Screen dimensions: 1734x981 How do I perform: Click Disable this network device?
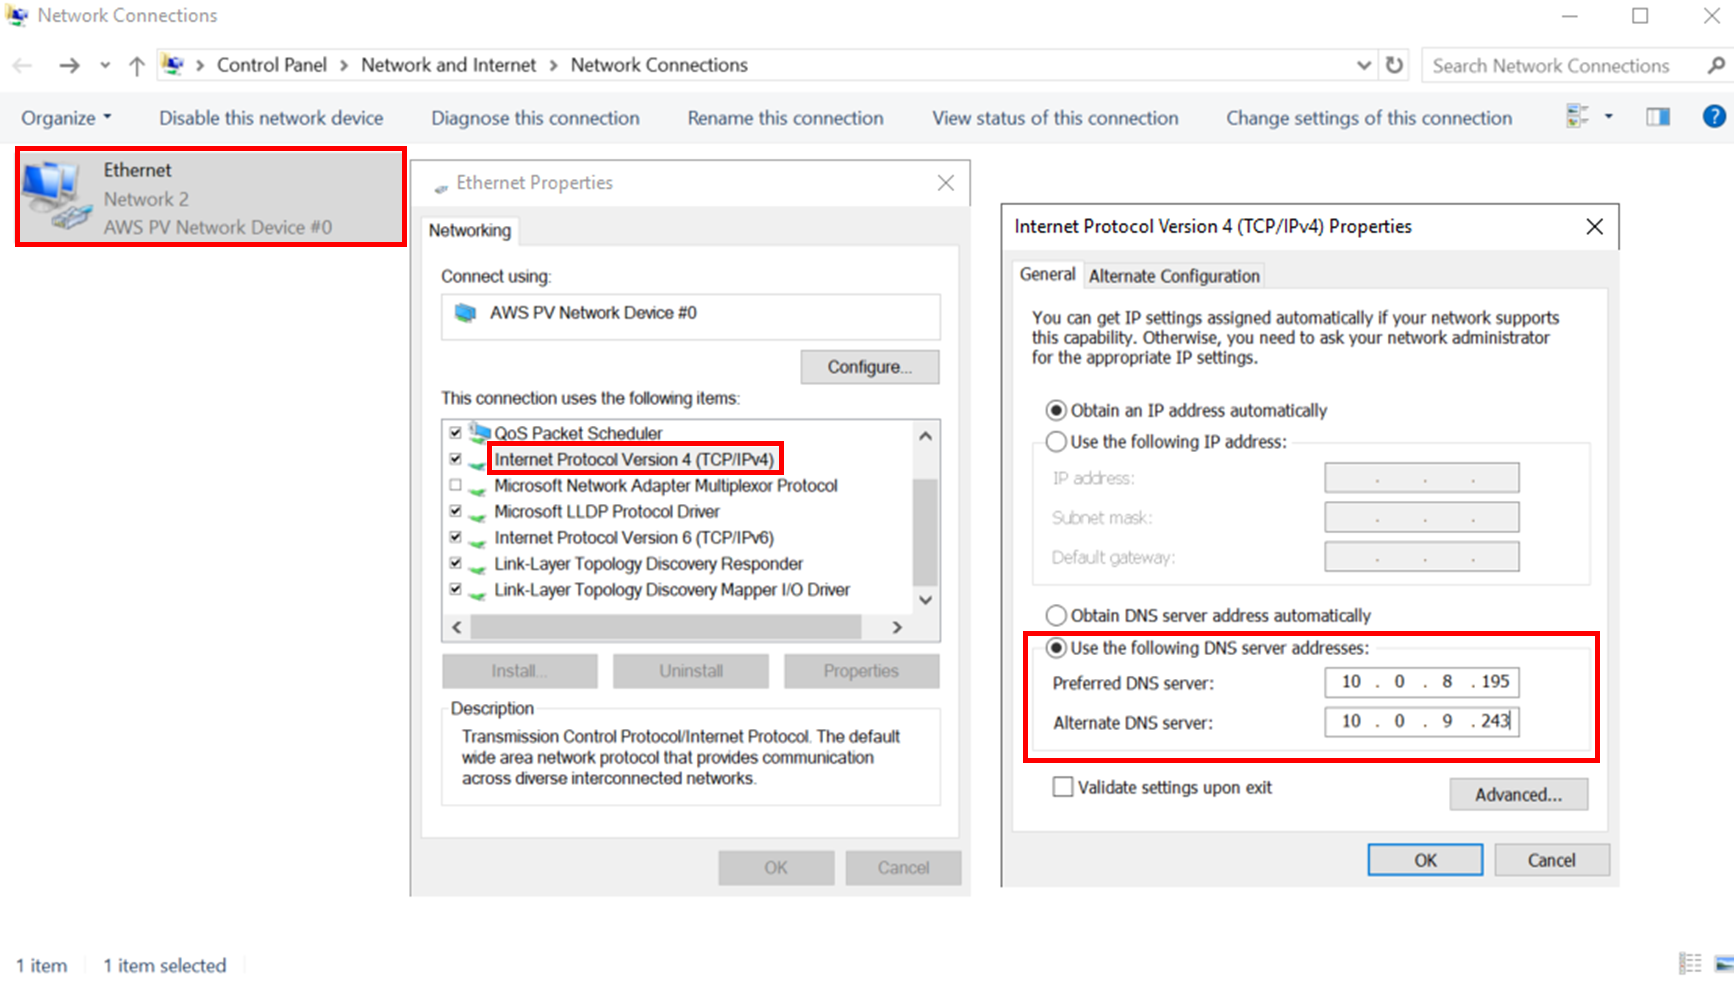(271, 118)
